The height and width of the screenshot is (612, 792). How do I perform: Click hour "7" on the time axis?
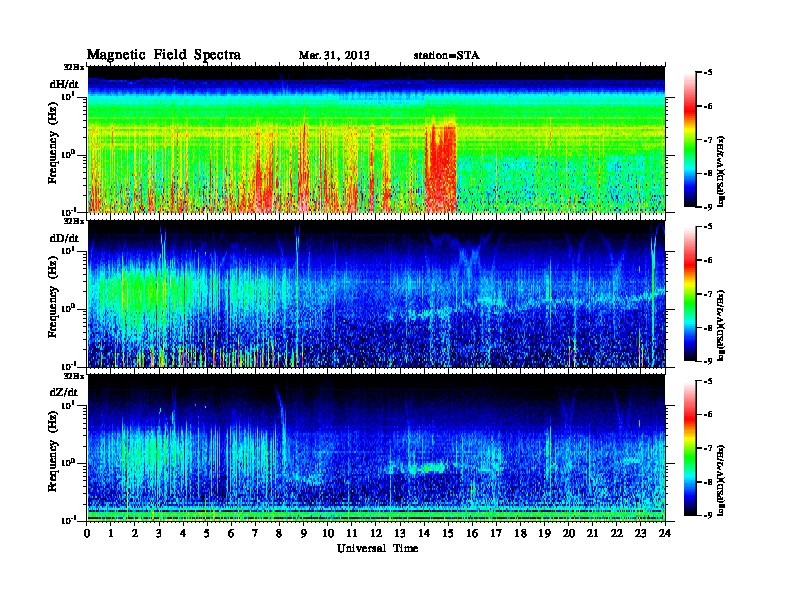coord(256,533)
